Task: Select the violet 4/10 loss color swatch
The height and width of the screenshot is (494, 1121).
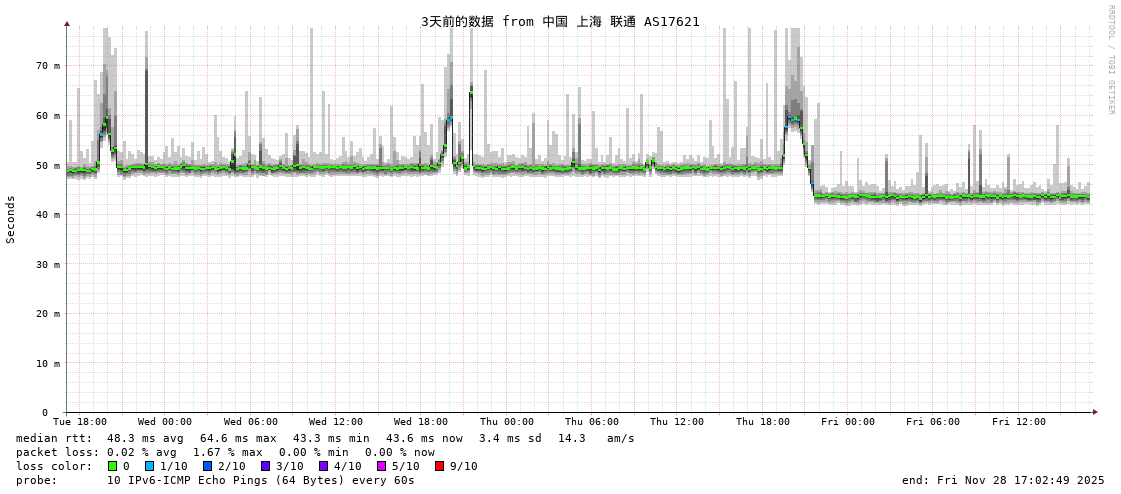Action: 324,466
